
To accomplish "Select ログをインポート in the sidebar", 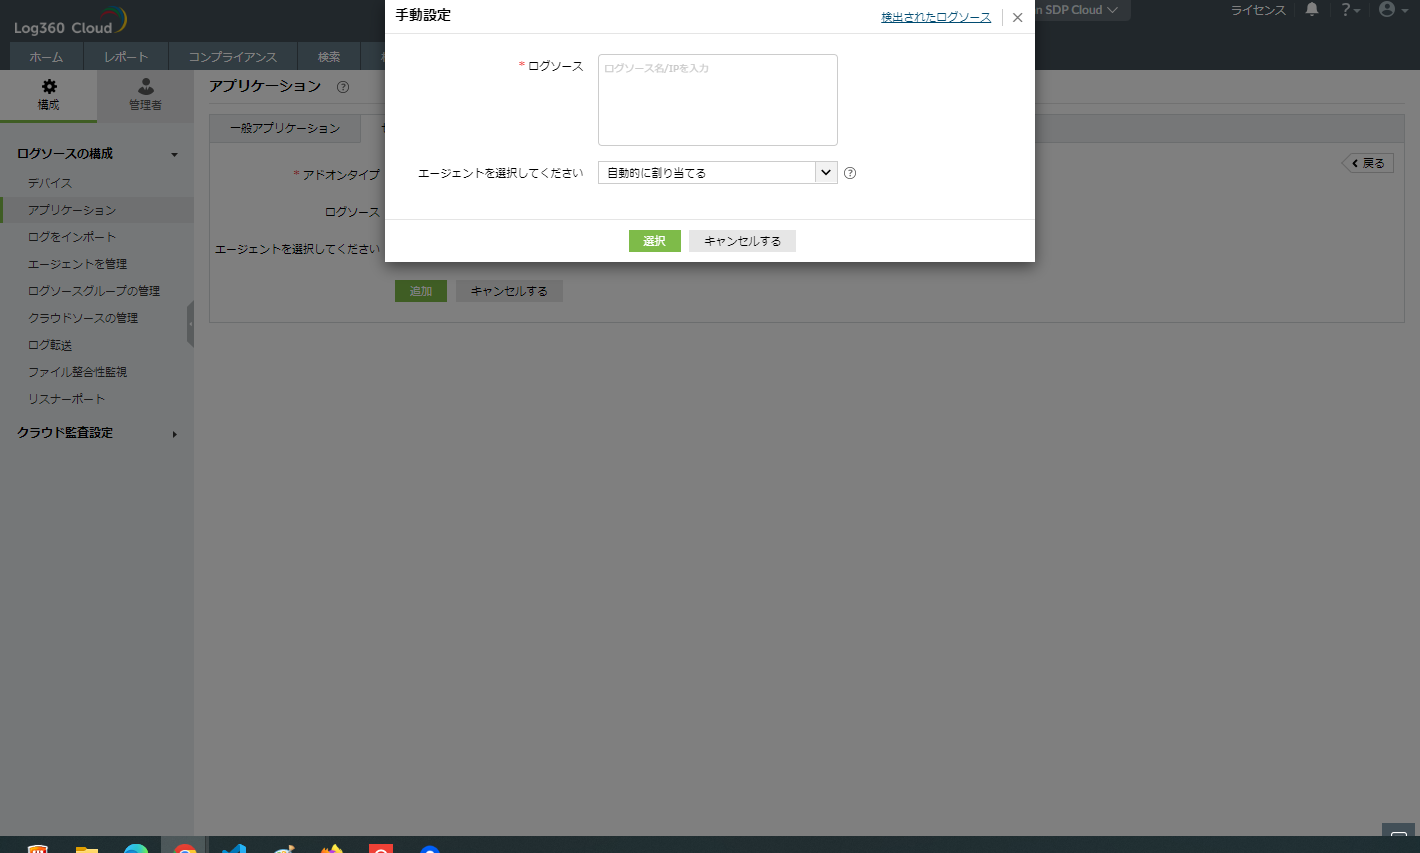I will tap(72, 237).
